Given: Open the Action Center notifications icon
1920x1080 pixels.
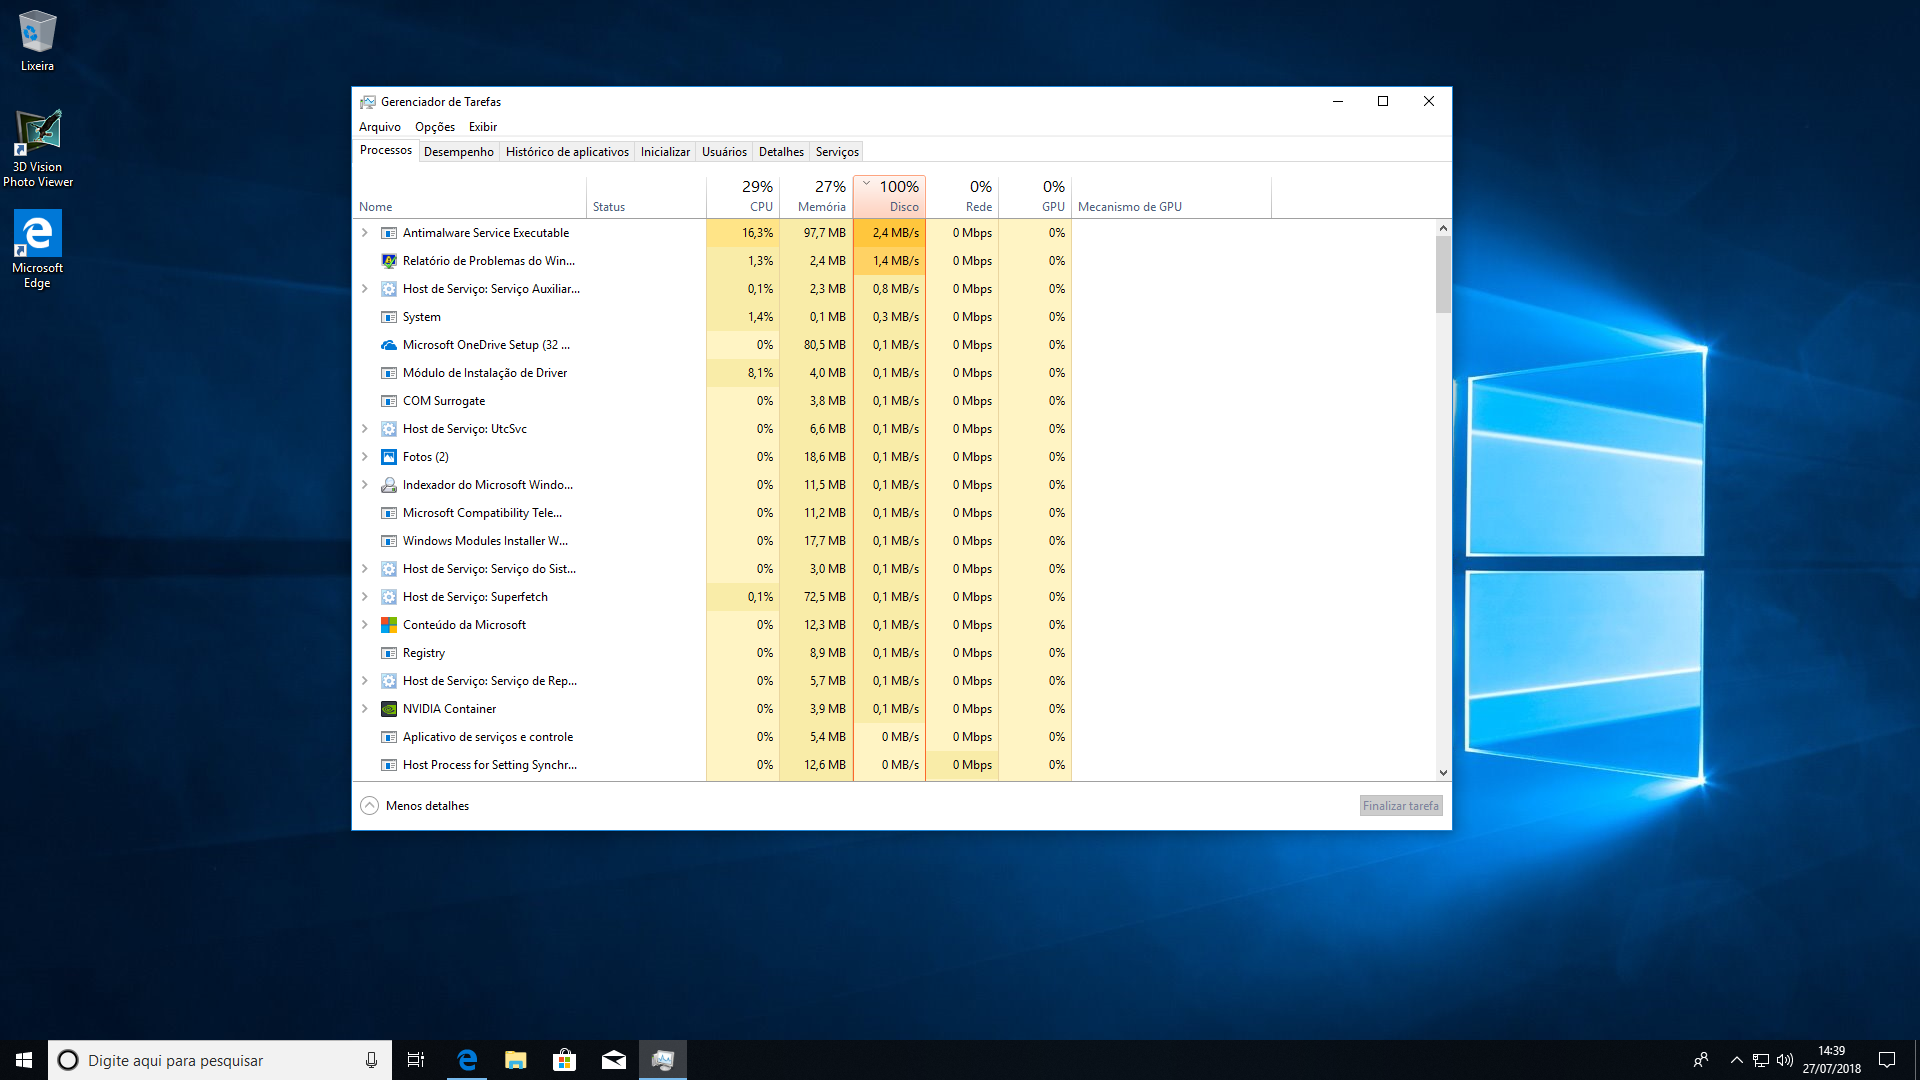Looking at the screenshot, I should click(1887, 1060).
